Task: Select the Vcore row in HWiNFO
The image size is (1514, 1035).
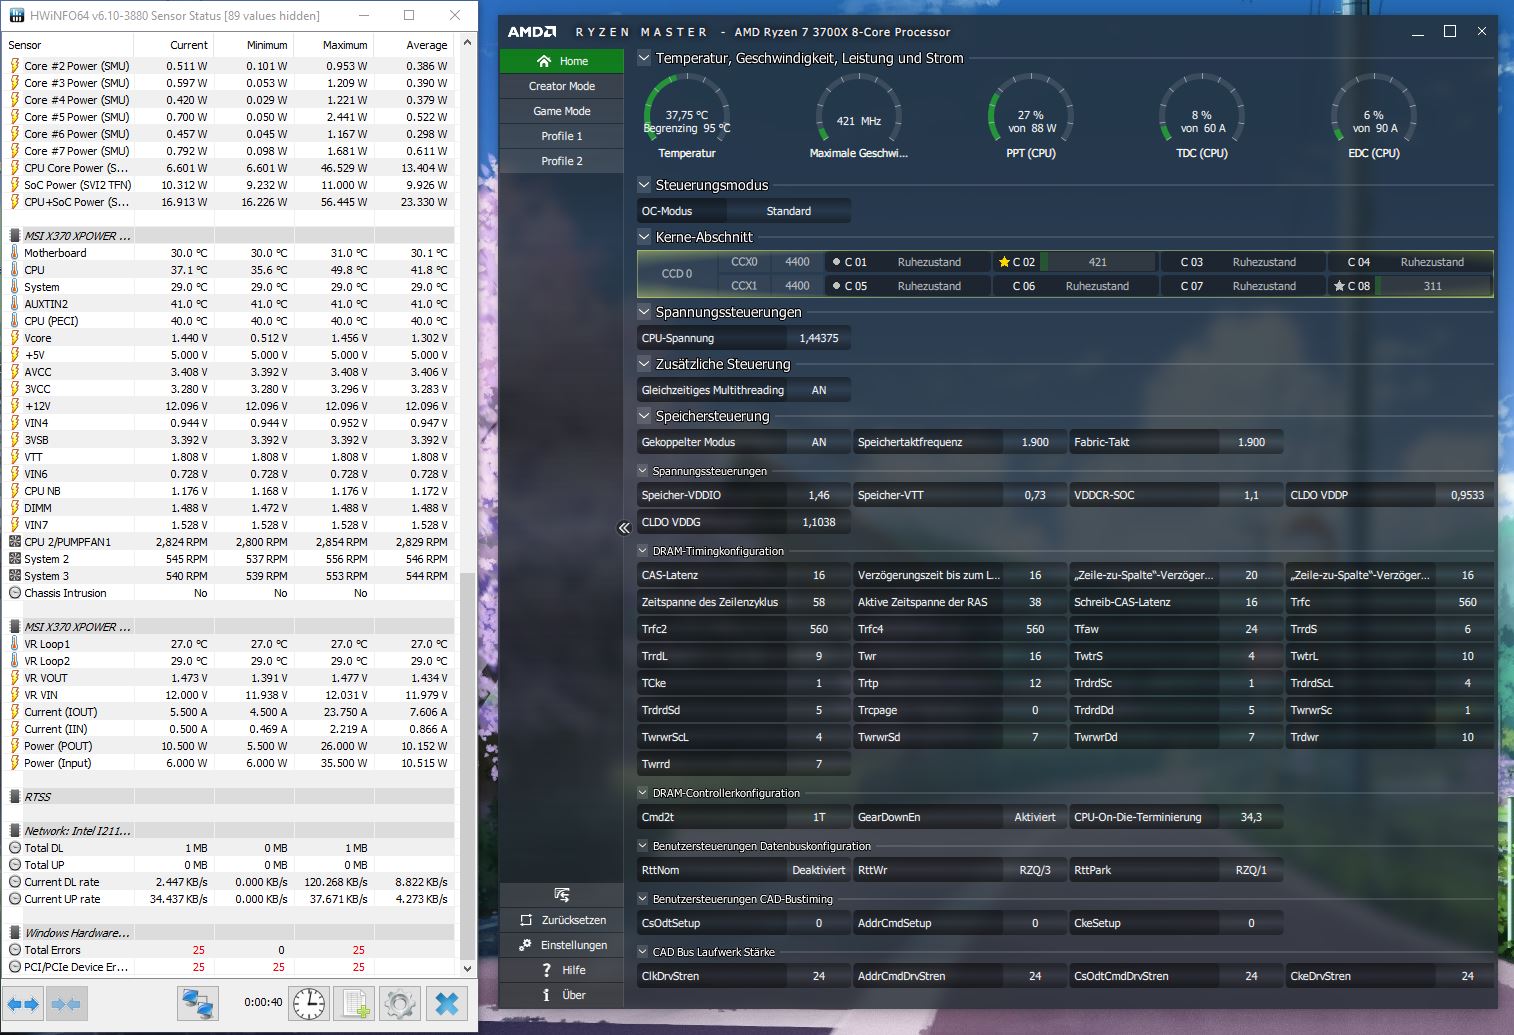Action: tap(230, 338)
